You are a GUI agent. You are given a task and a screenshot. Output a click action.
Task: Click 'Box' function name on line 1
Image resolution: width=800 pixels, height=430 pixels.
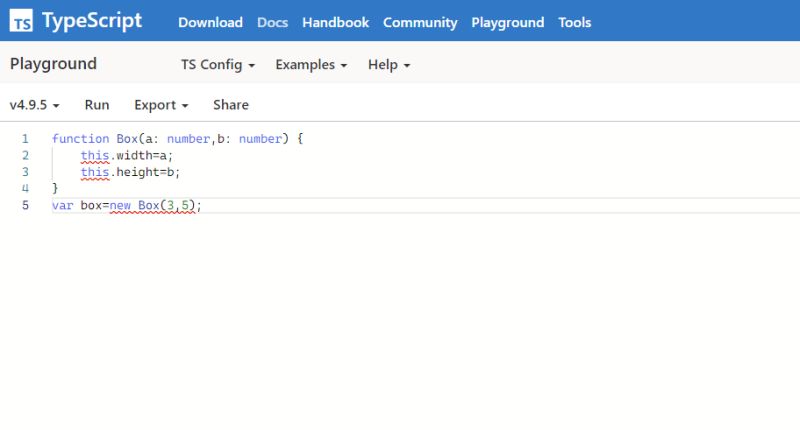coord(127,139)
